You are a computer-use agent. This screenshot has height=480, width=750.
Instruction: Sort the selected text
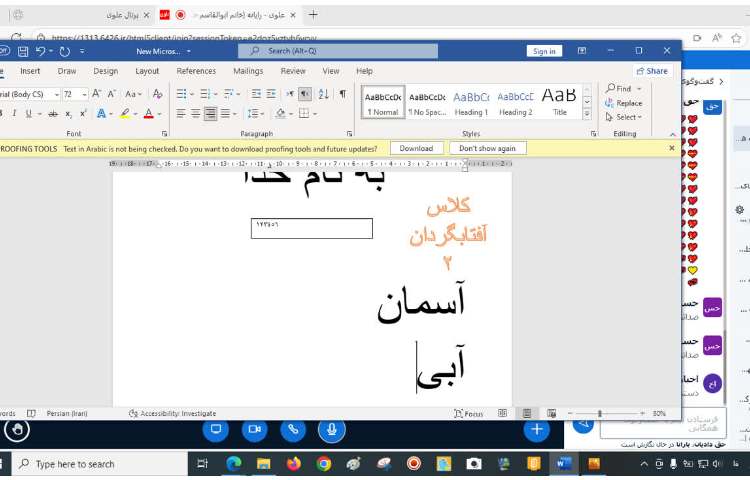323,94
